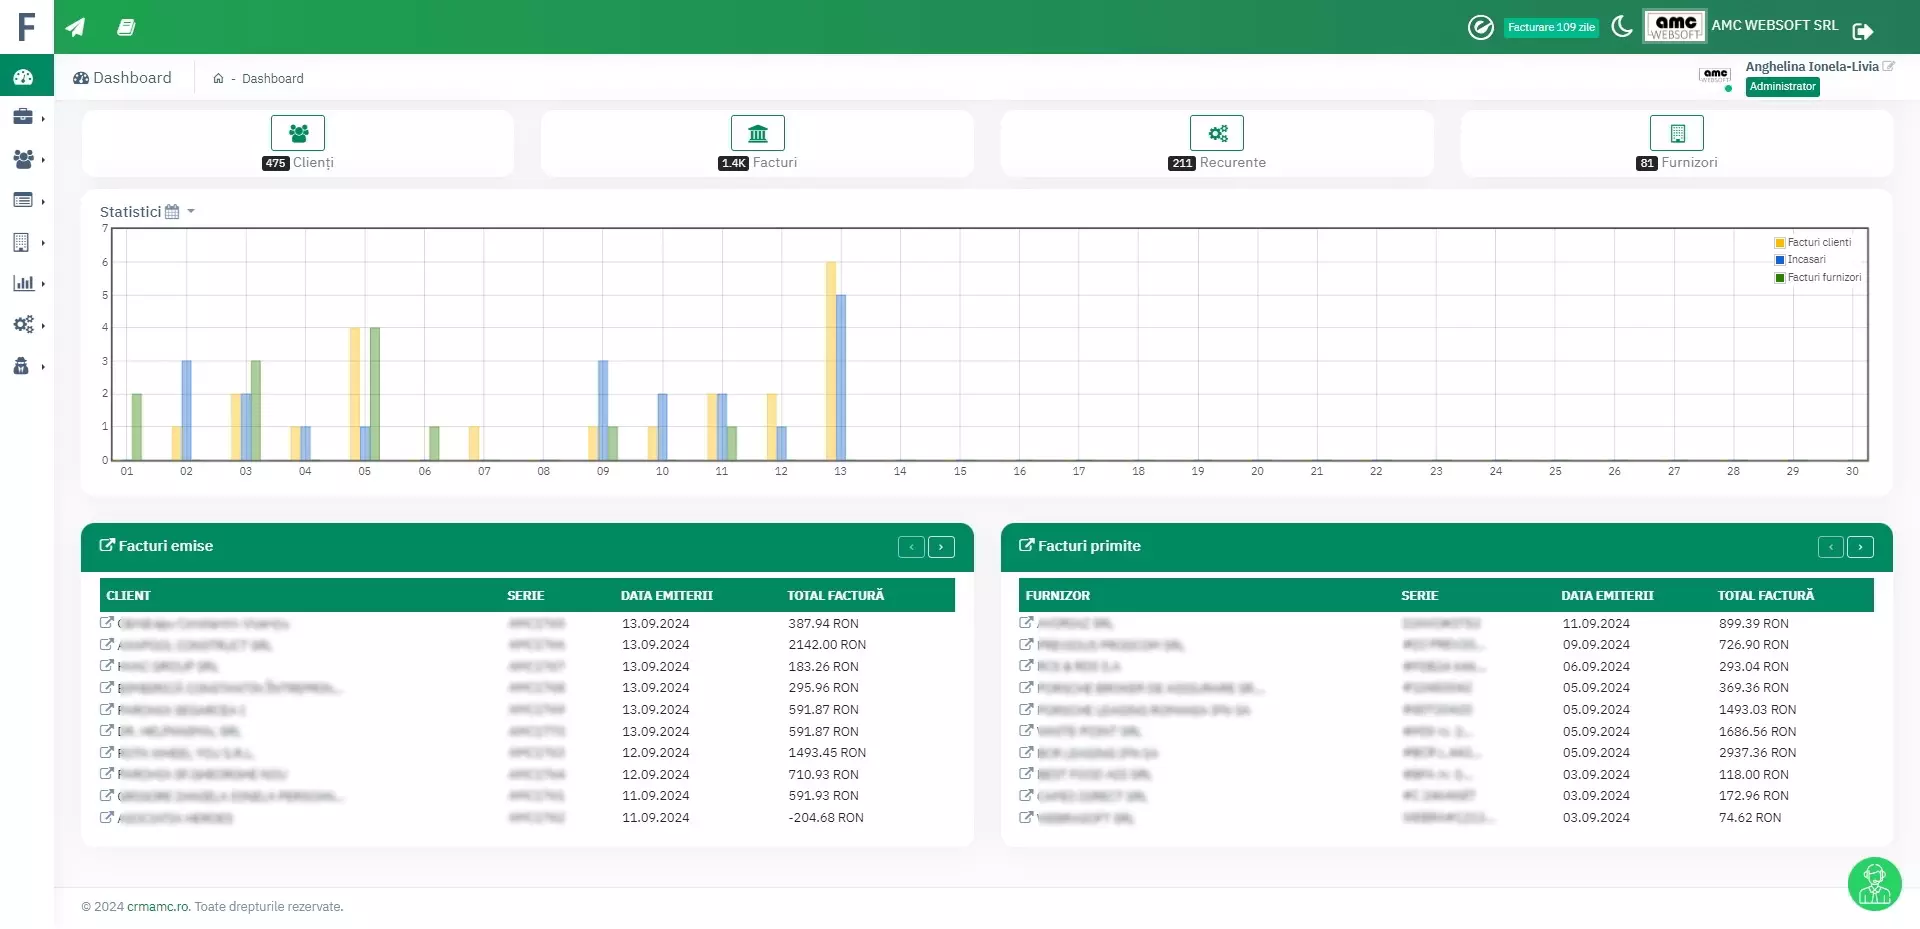Open the support chat bubble at bottom right

(x=1874, y=884)
